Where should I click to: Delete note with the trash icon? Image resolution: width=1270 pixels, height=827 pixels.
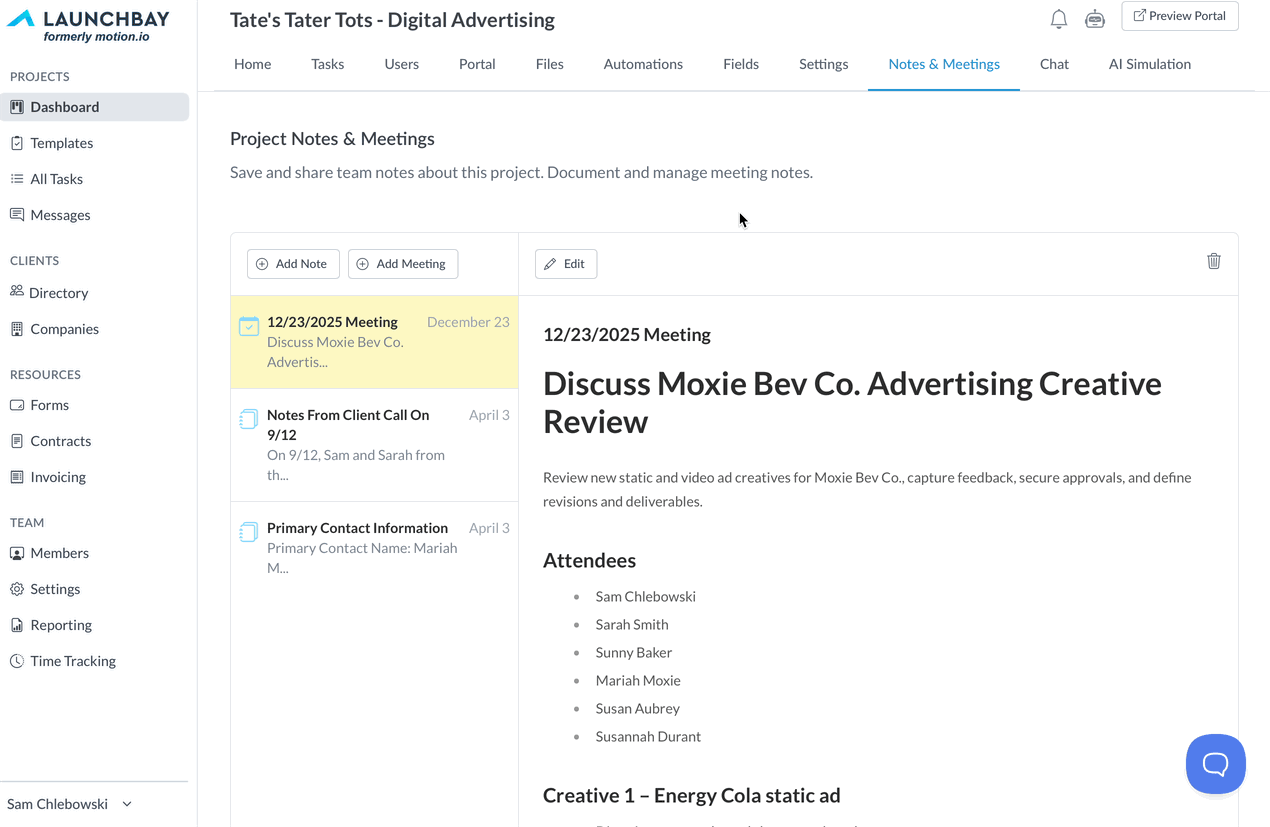coord(1214,261)
